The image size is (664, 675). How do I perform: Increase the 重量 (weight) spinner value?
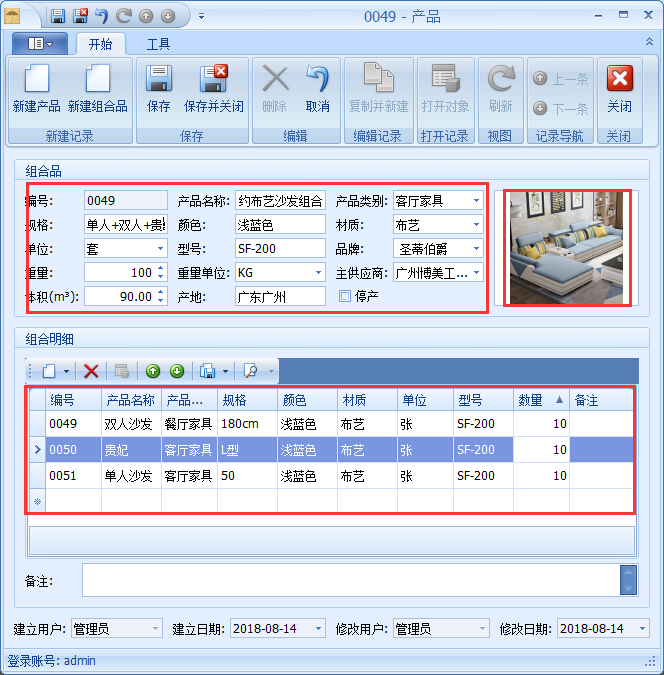[161, 268]
